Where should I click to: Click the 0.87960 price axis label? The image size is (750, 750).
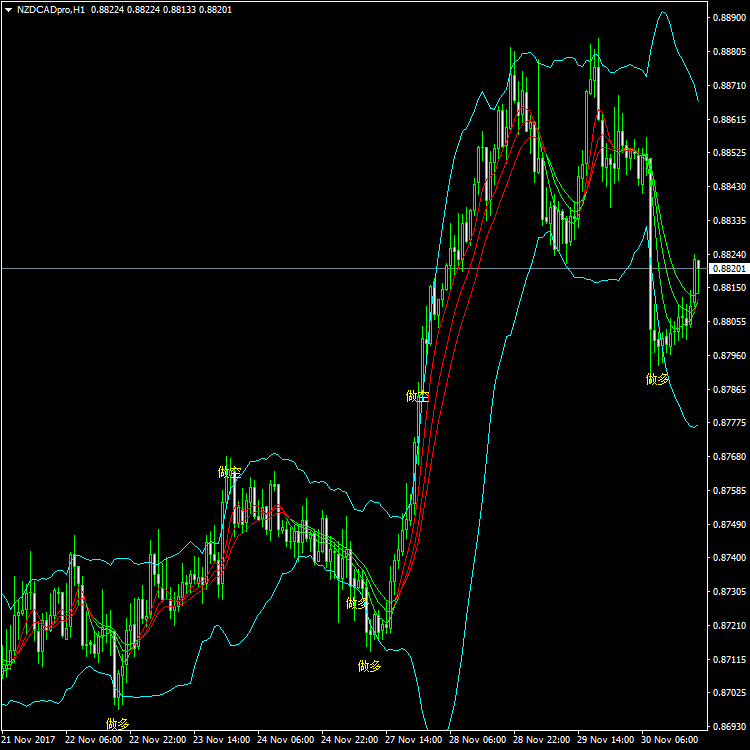click(x=729, y=355)
